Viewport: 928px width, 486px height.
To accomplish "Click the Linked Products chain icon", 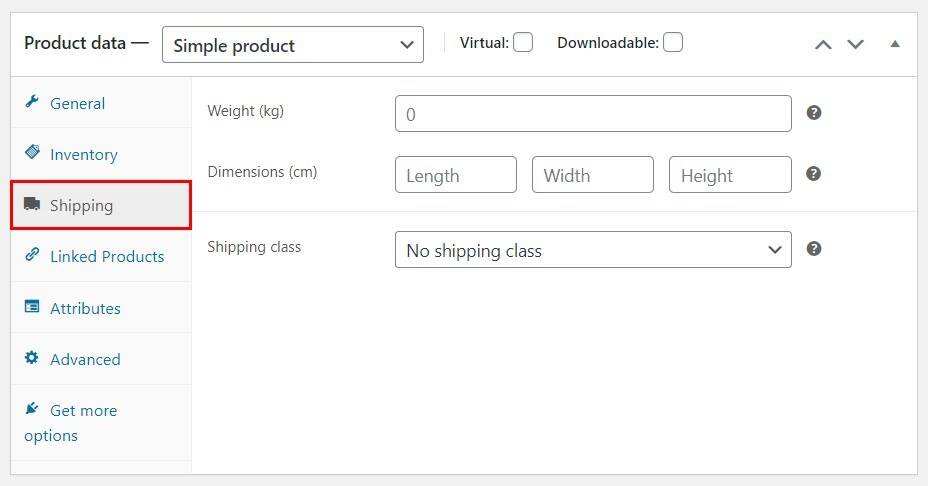I will [32, 255].
